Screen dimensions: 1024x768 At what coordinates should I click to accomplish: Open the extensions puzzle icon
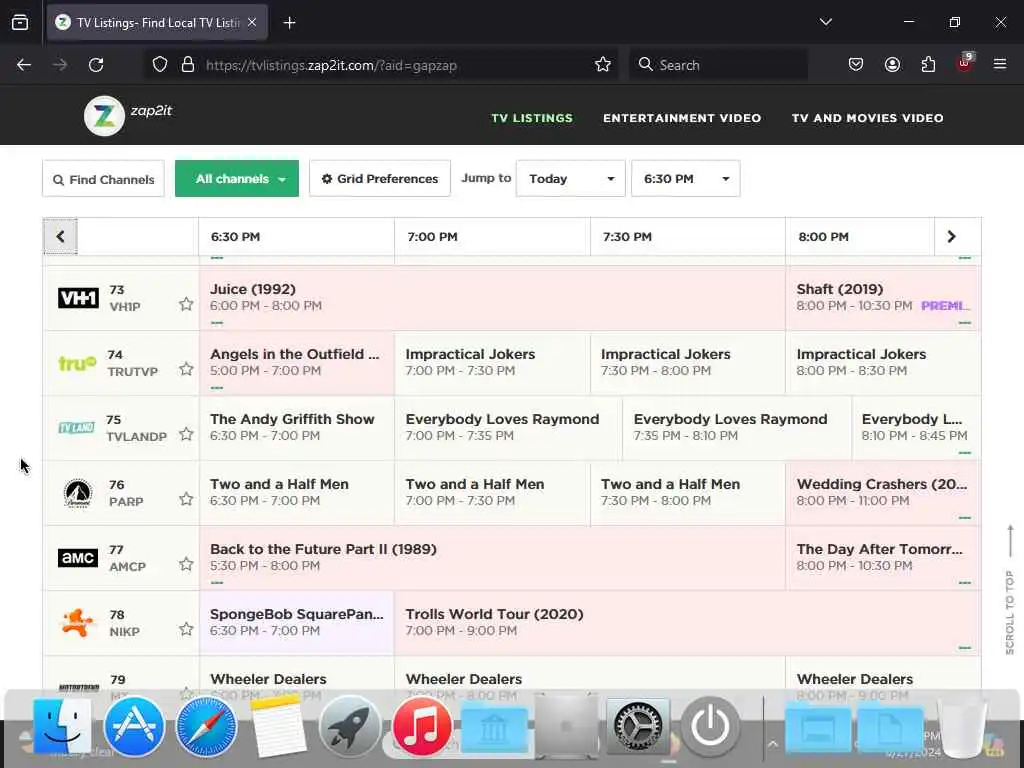pyautogui.click(x=928, y=65)
